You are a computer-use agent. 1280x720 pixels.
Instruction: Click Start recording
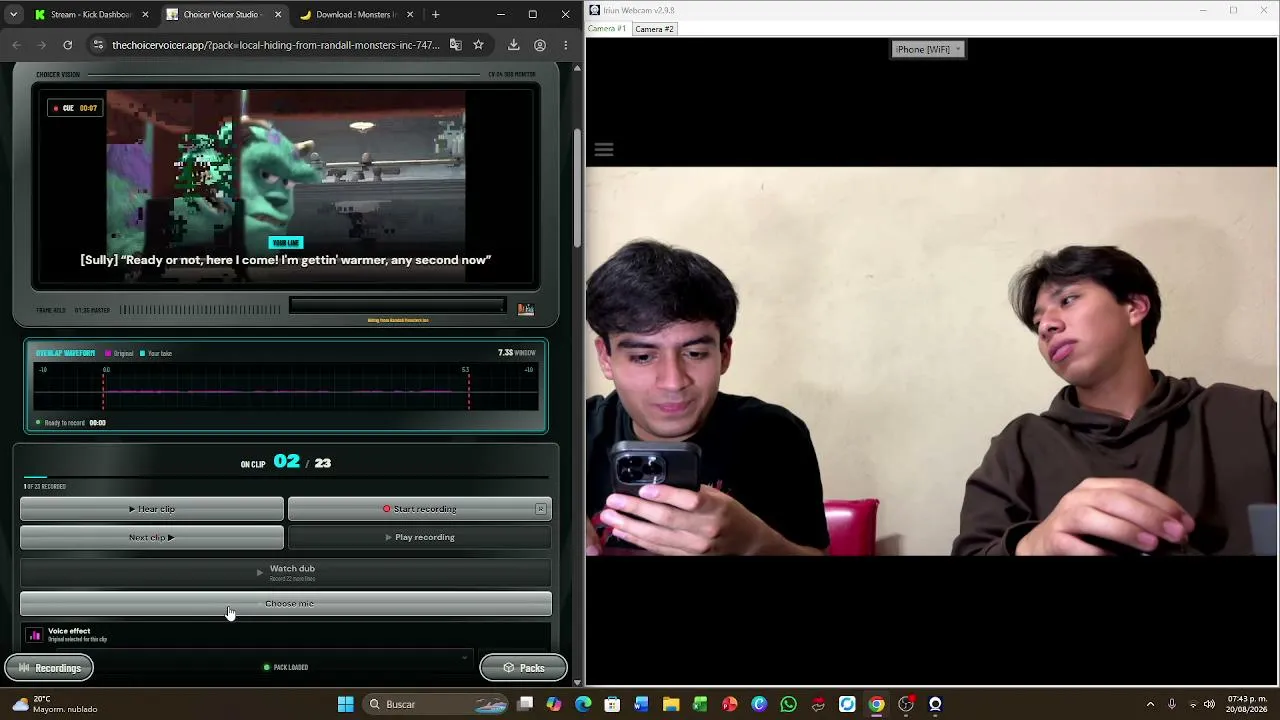click(420, 509)
